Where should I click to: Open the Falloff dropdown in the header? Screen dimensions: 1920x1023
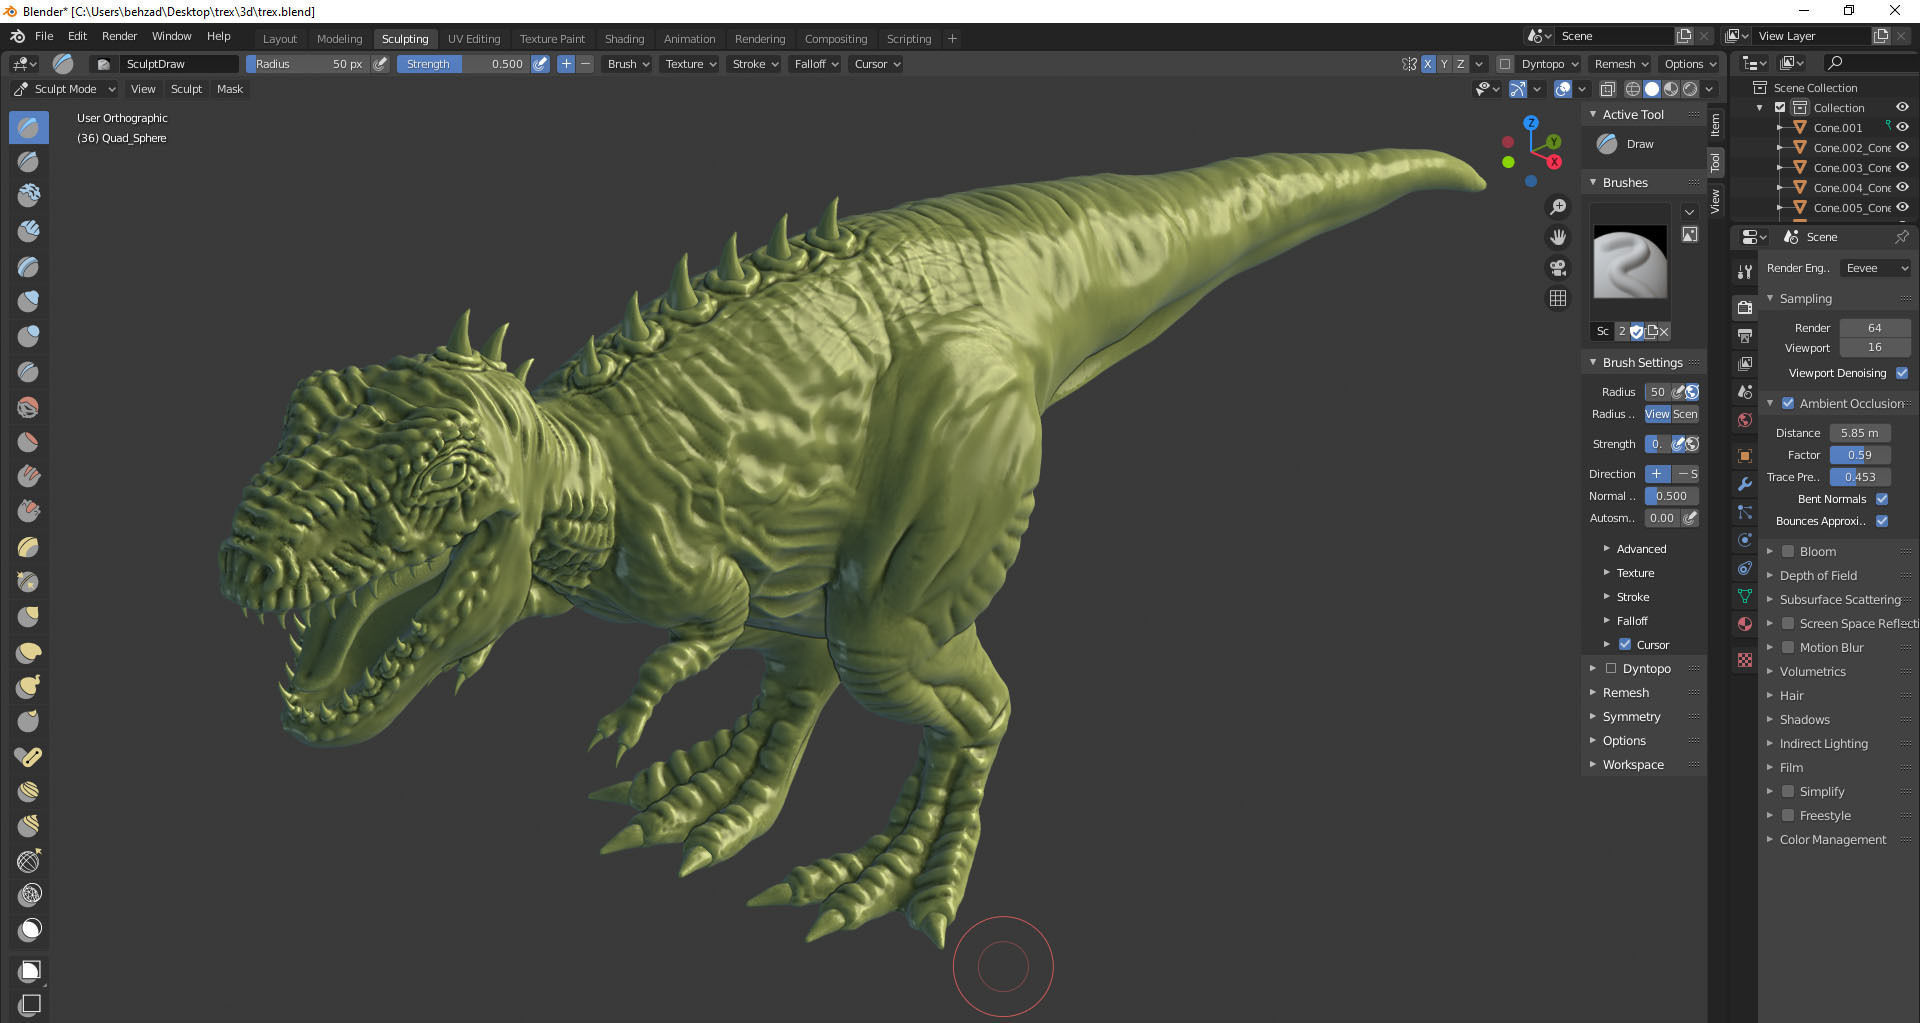tap(816, 64)
